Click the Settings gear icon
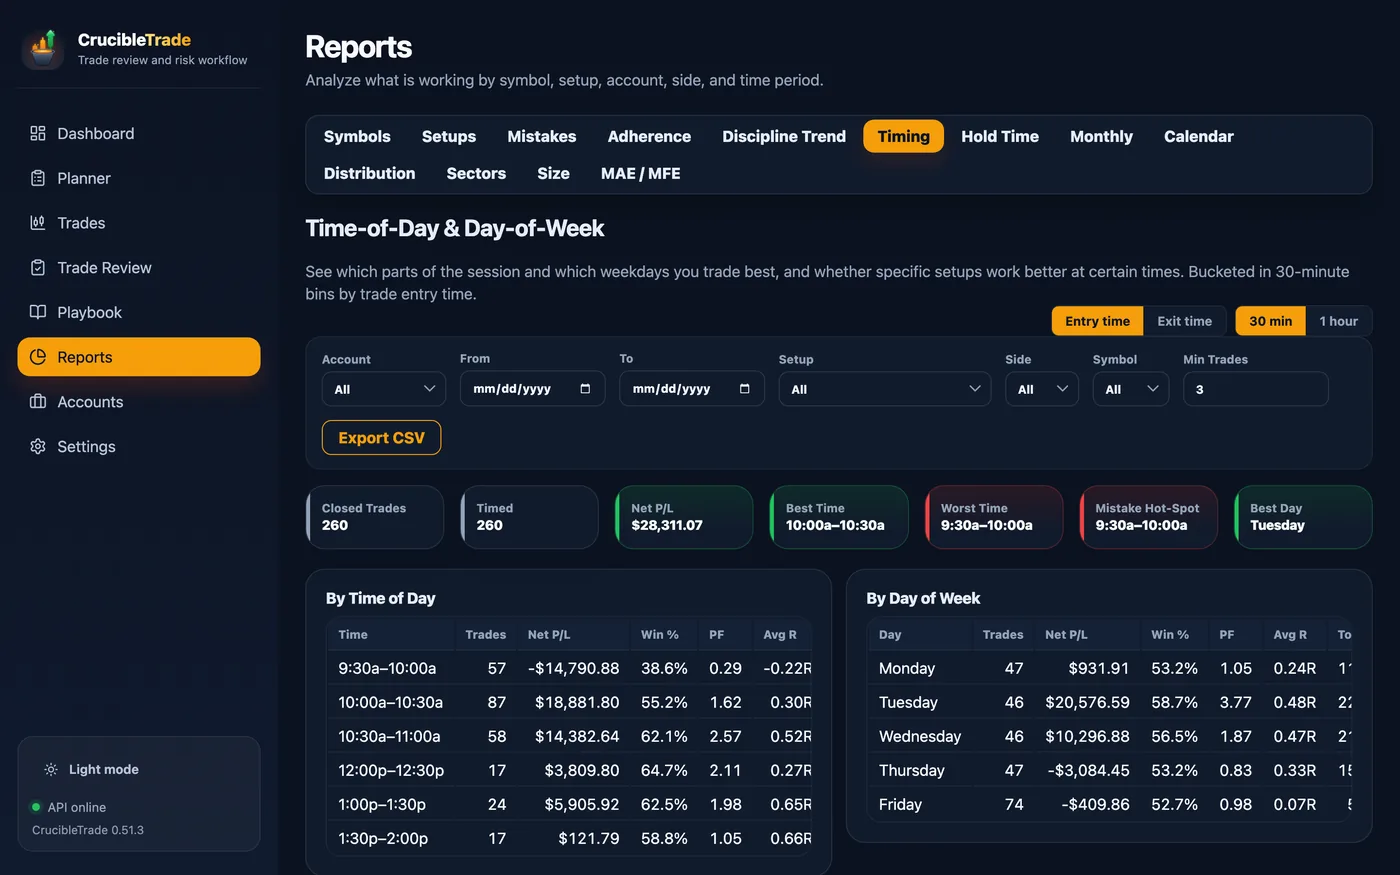The height and width of the screenshot is (875, 1400). (x=38, y=446)
